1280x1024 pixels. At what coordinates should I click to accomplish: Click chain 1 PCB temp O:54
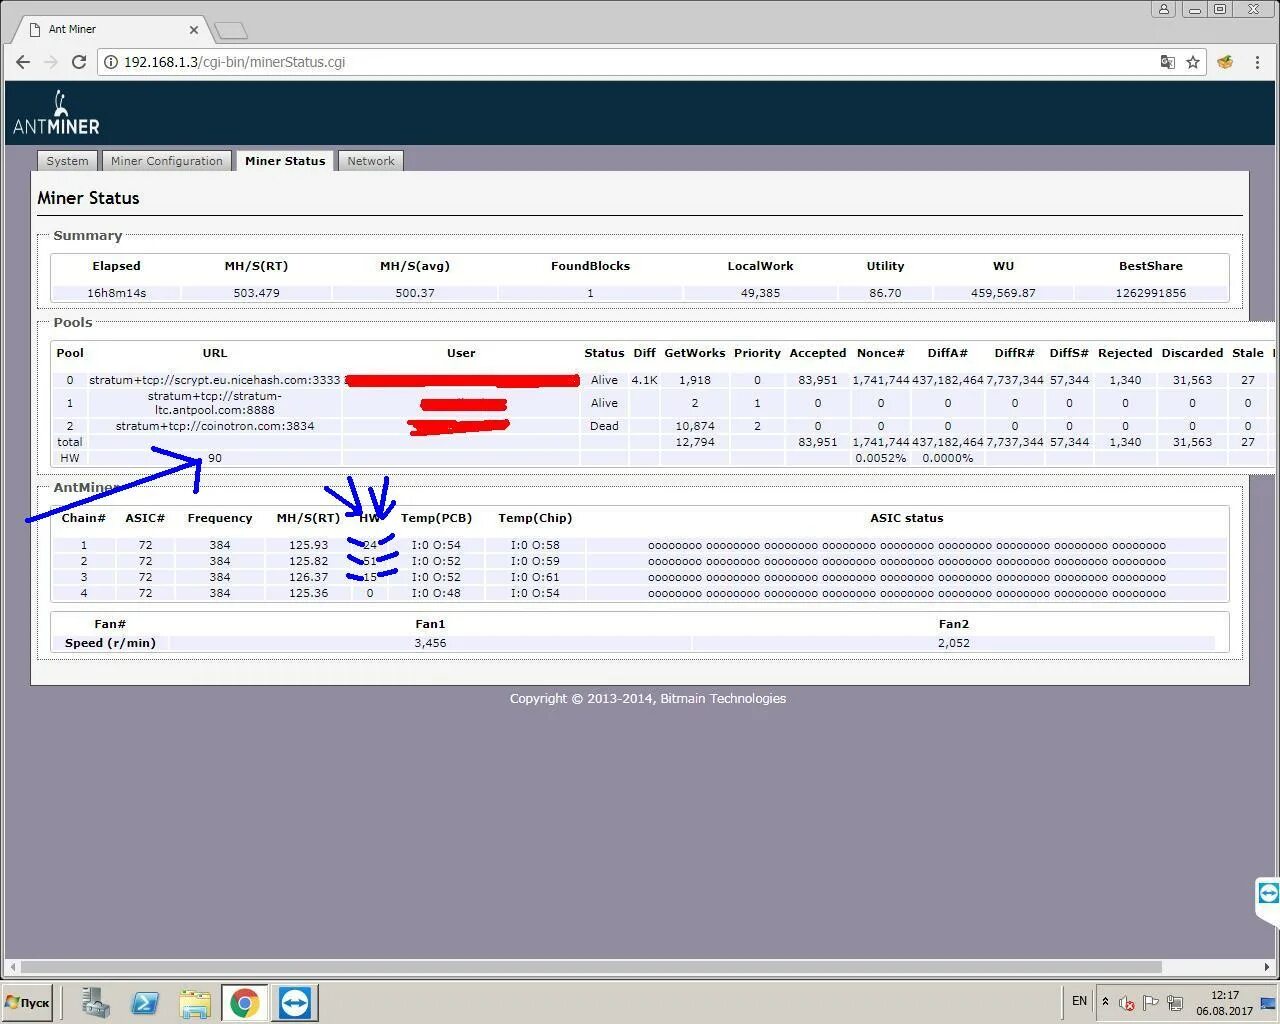[436, 545]
